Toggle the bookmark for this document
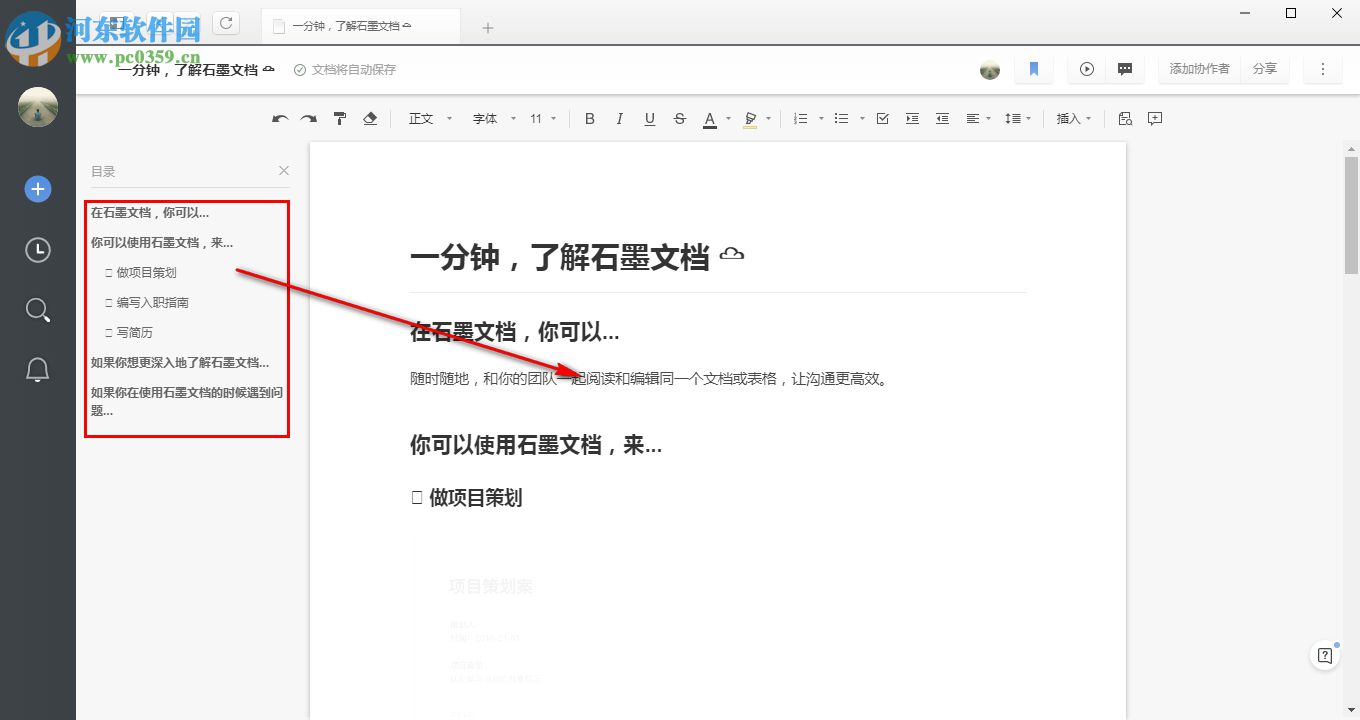This screenshot has height=720, width=1360. pos(1034,69)
